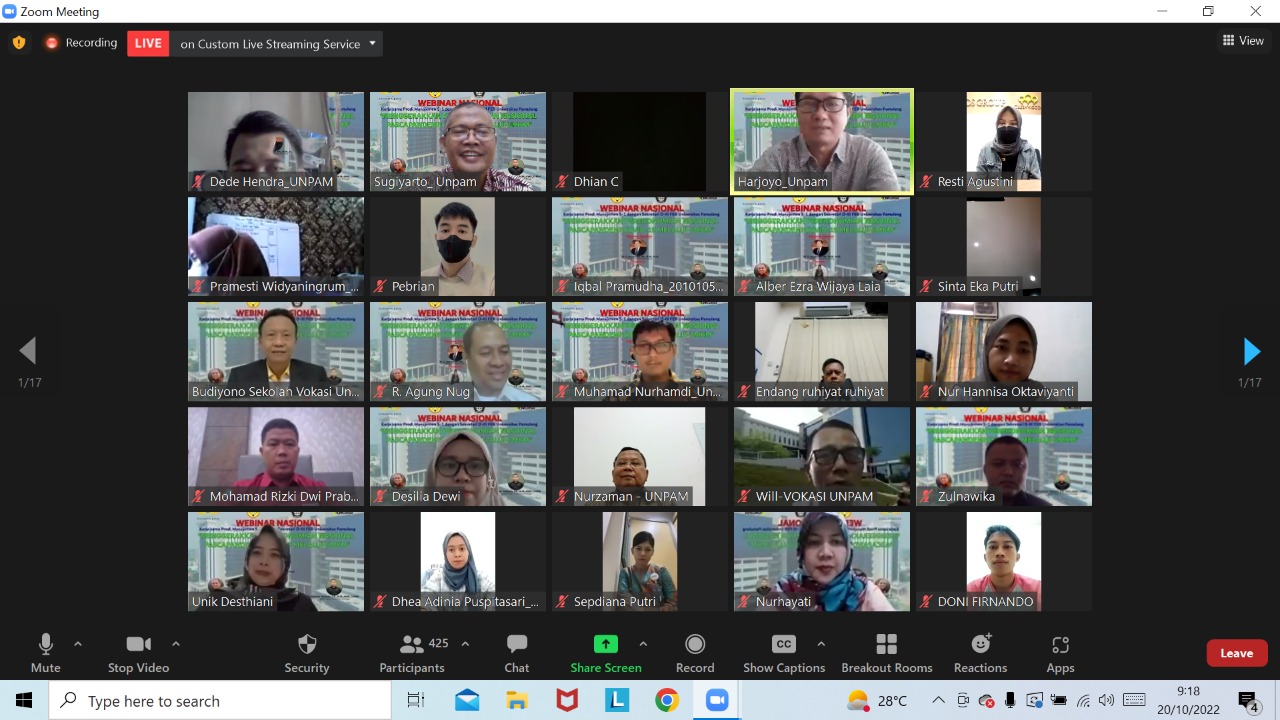1280x720 pixels.
Task: Open the video settings dropdown arrow
Action: pos(176,643)
